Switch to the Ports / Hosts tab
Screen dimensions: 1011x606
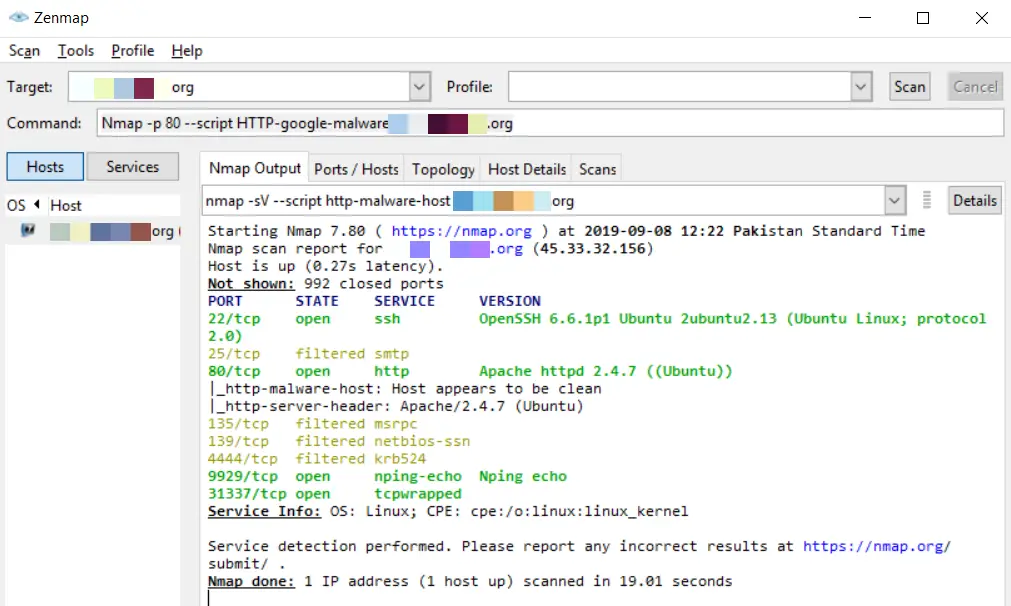[356, 170]
